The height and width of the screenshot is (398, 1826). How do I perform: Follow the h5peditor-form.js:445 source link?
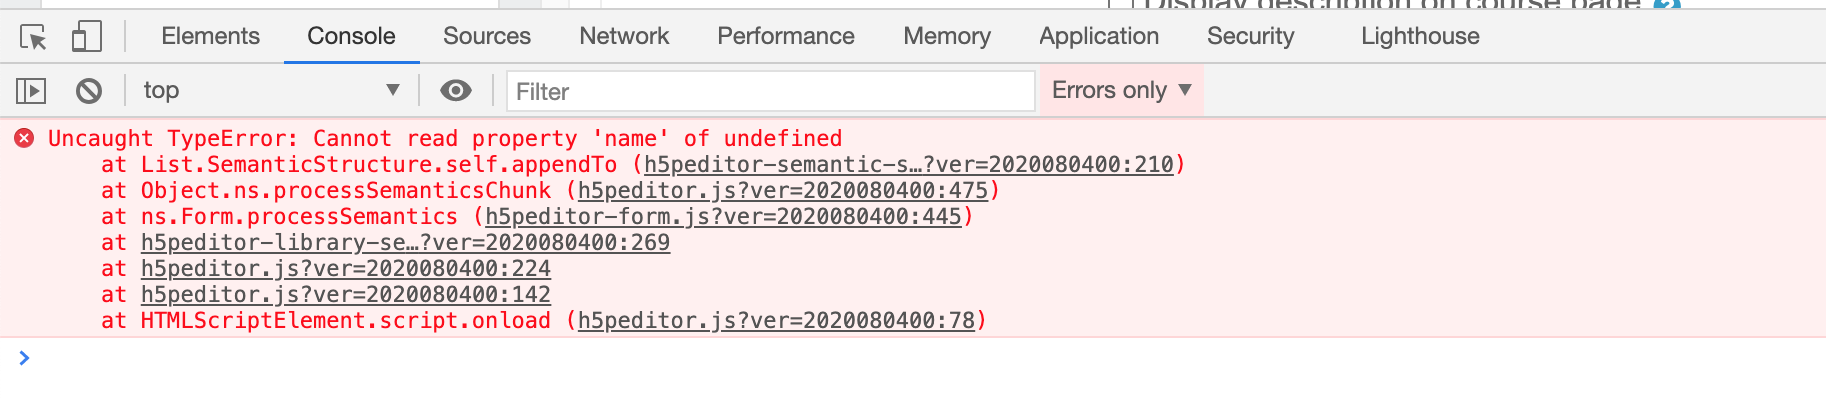click(x=723, y=216)
